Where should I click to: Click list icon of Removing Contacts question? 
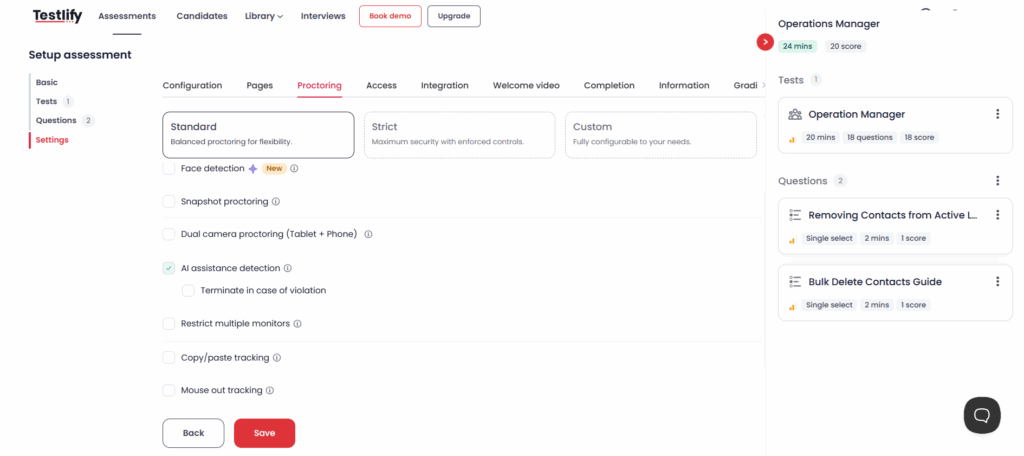pos(795,215)
